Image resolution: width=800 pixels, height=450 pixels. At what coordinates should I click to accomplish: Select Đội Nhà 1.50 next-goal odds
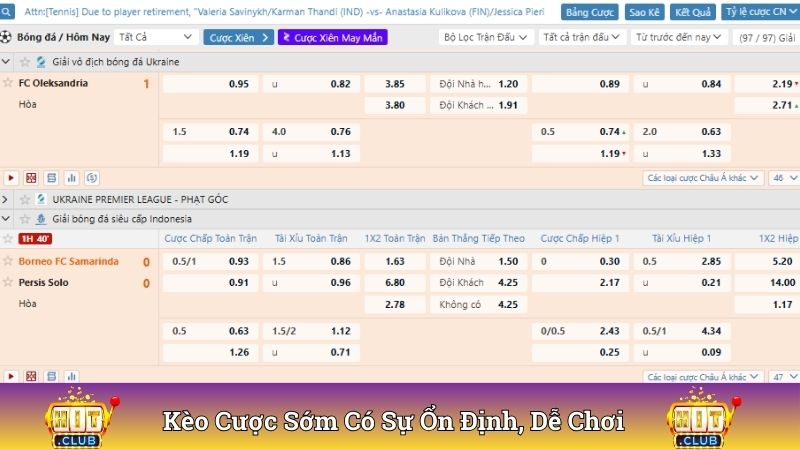pyautogui.click(x=479, y=261)
